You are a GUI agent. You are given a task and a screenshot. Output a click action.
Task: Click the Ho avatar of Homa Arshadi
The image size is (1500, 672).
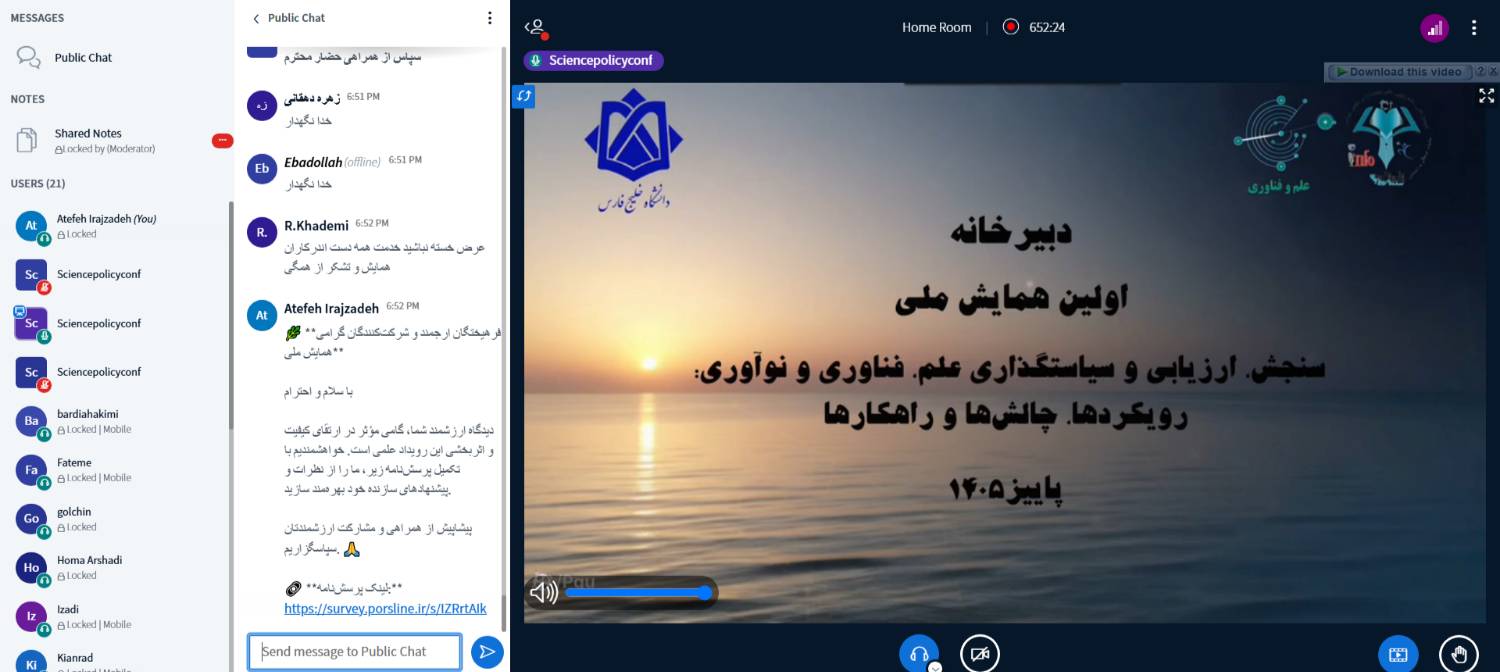pos(31,567)
